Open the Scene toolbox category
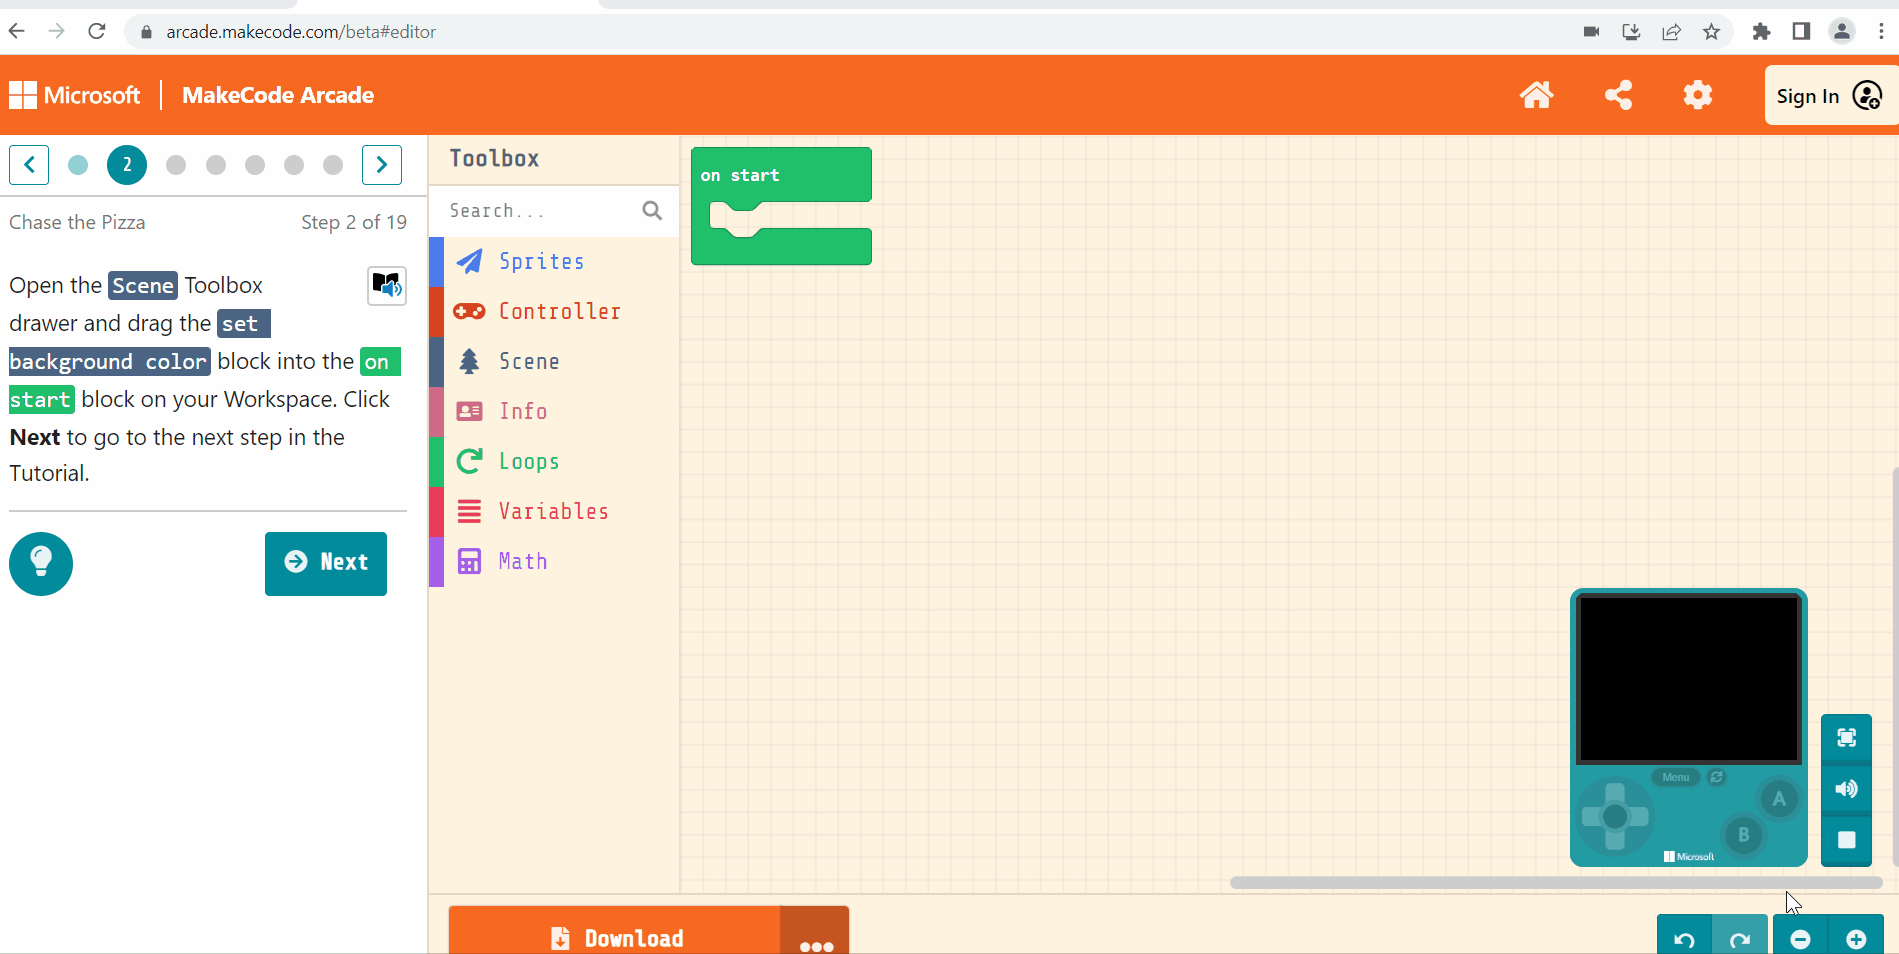This screenshot has height=954, width=1899. point(528,361)
